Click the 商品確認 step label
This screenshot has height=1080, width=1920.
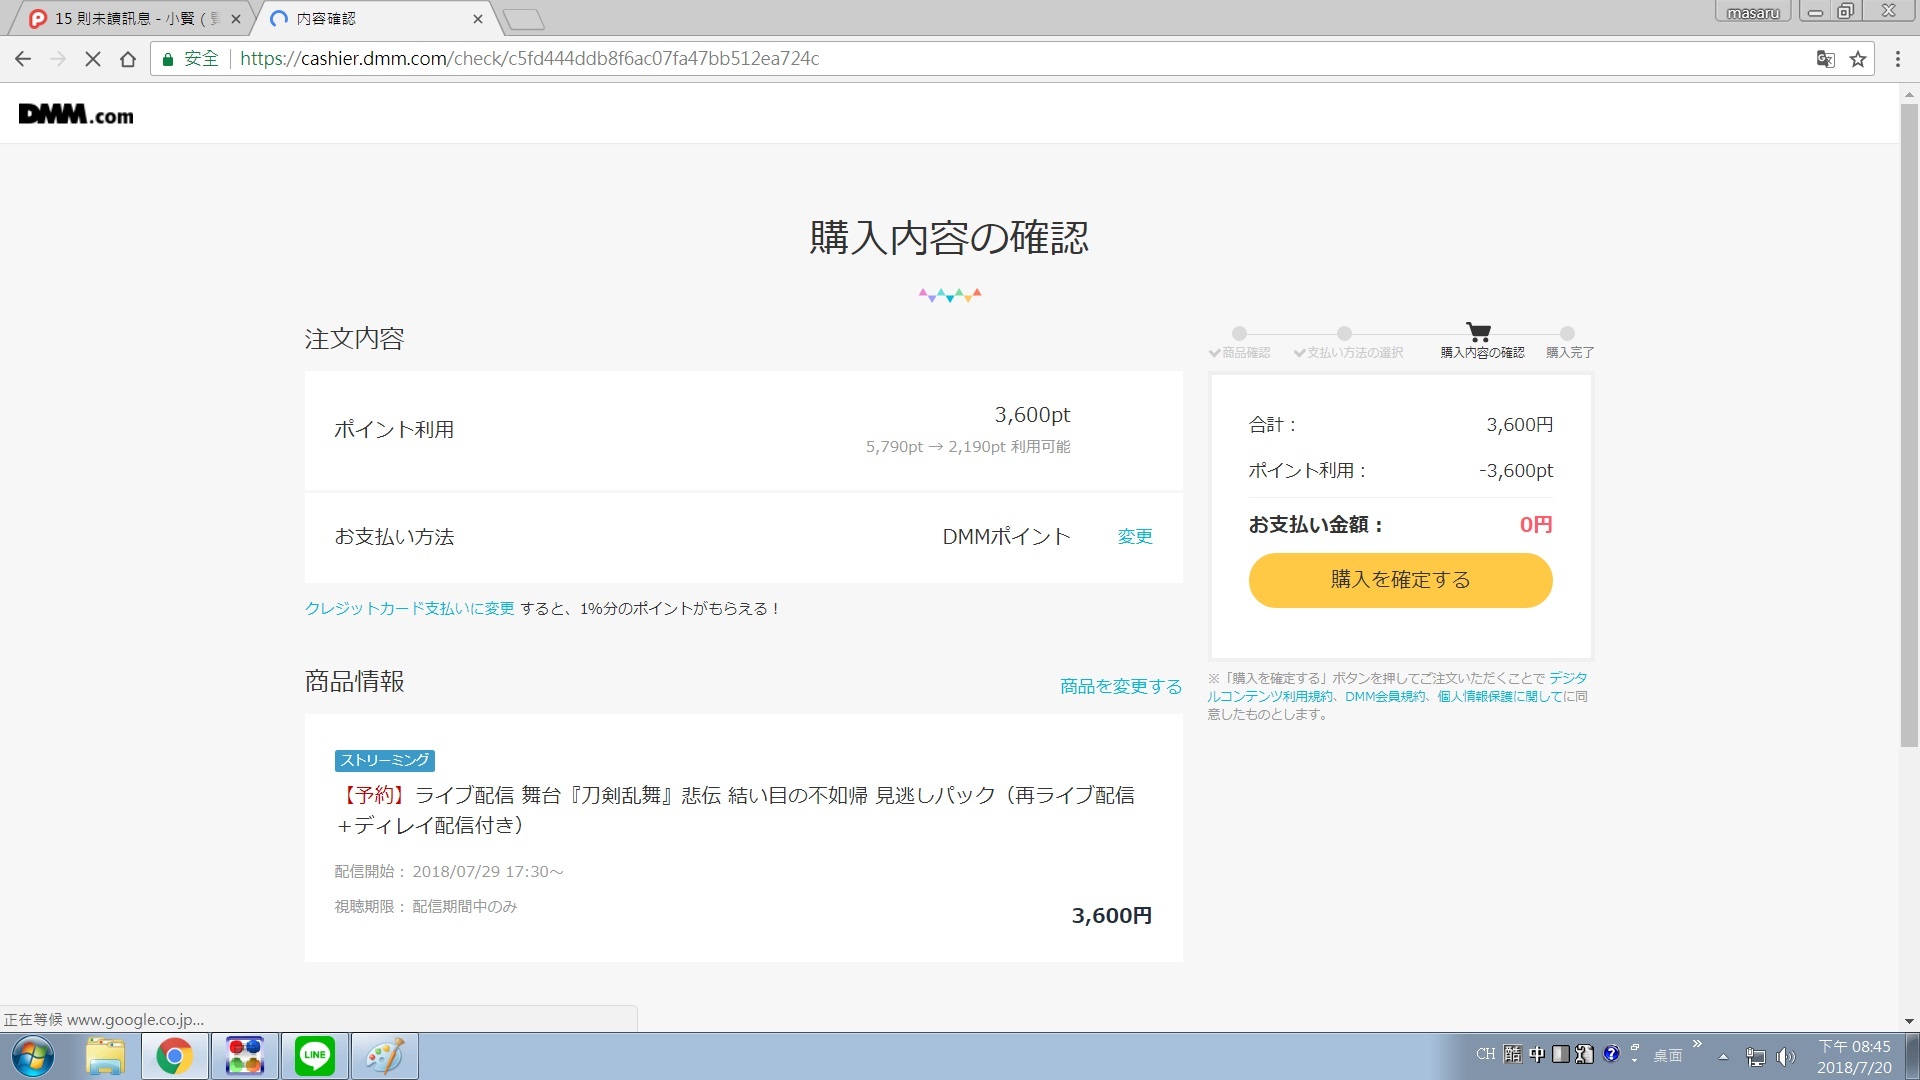(1239, 353)
